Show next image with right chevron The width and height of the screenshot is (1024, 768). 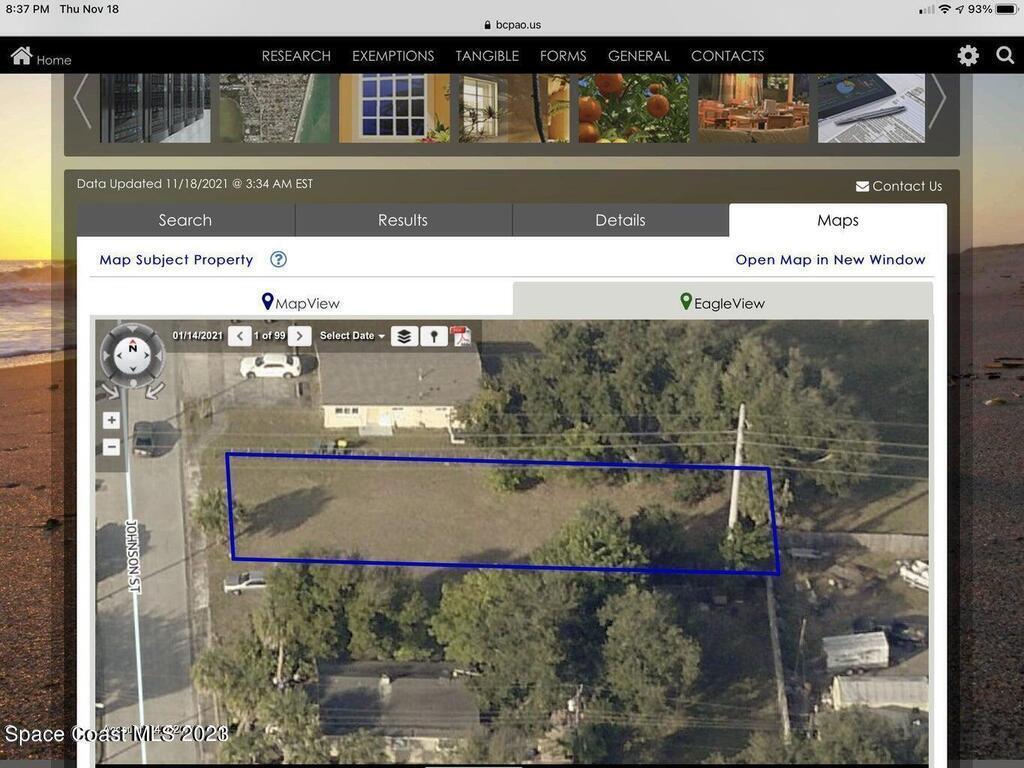click(300, 336)
